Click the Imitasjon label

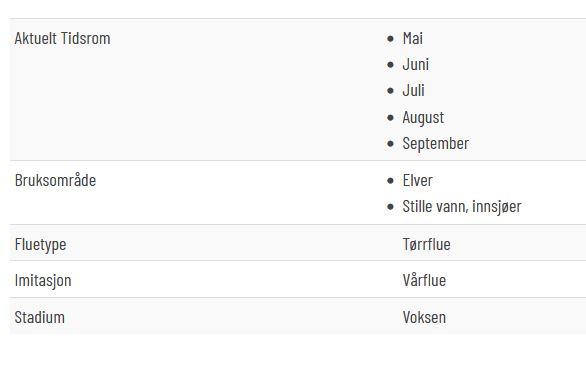click(x=43, y=280)
